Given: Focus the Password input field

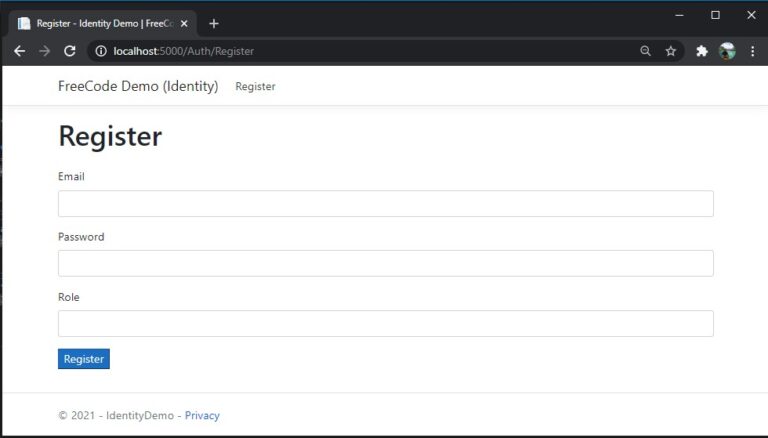Looking at the screenshot, I should 385,264.
